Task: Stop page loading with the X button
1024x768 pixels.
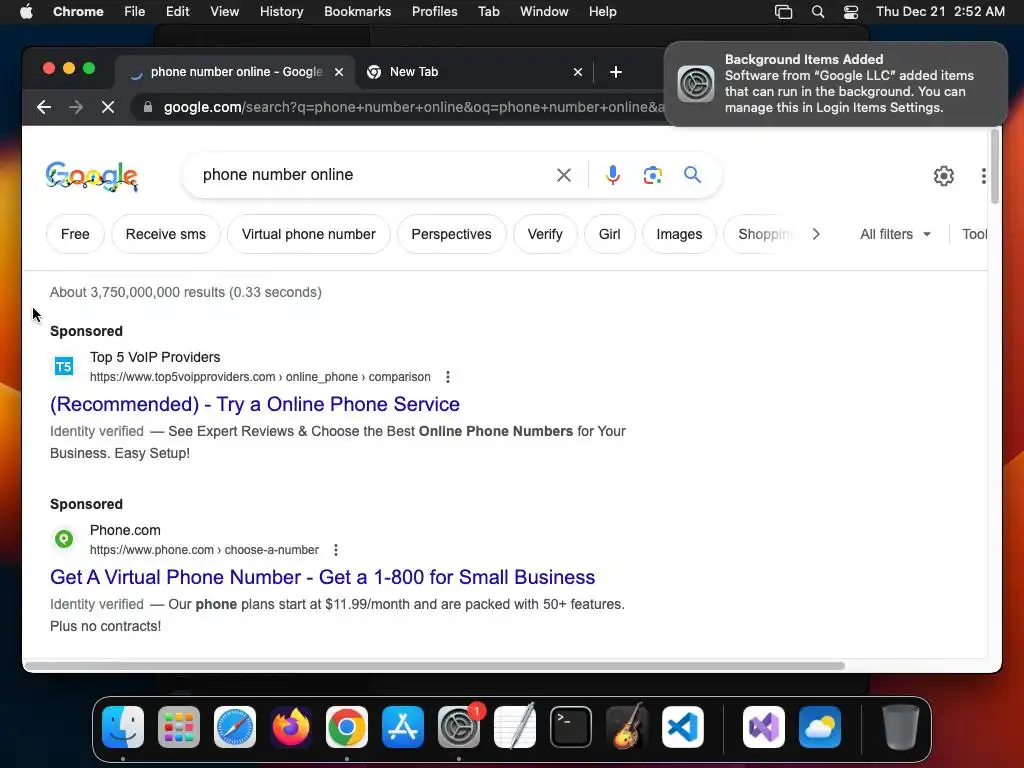Action: click(x=108, y=107)
